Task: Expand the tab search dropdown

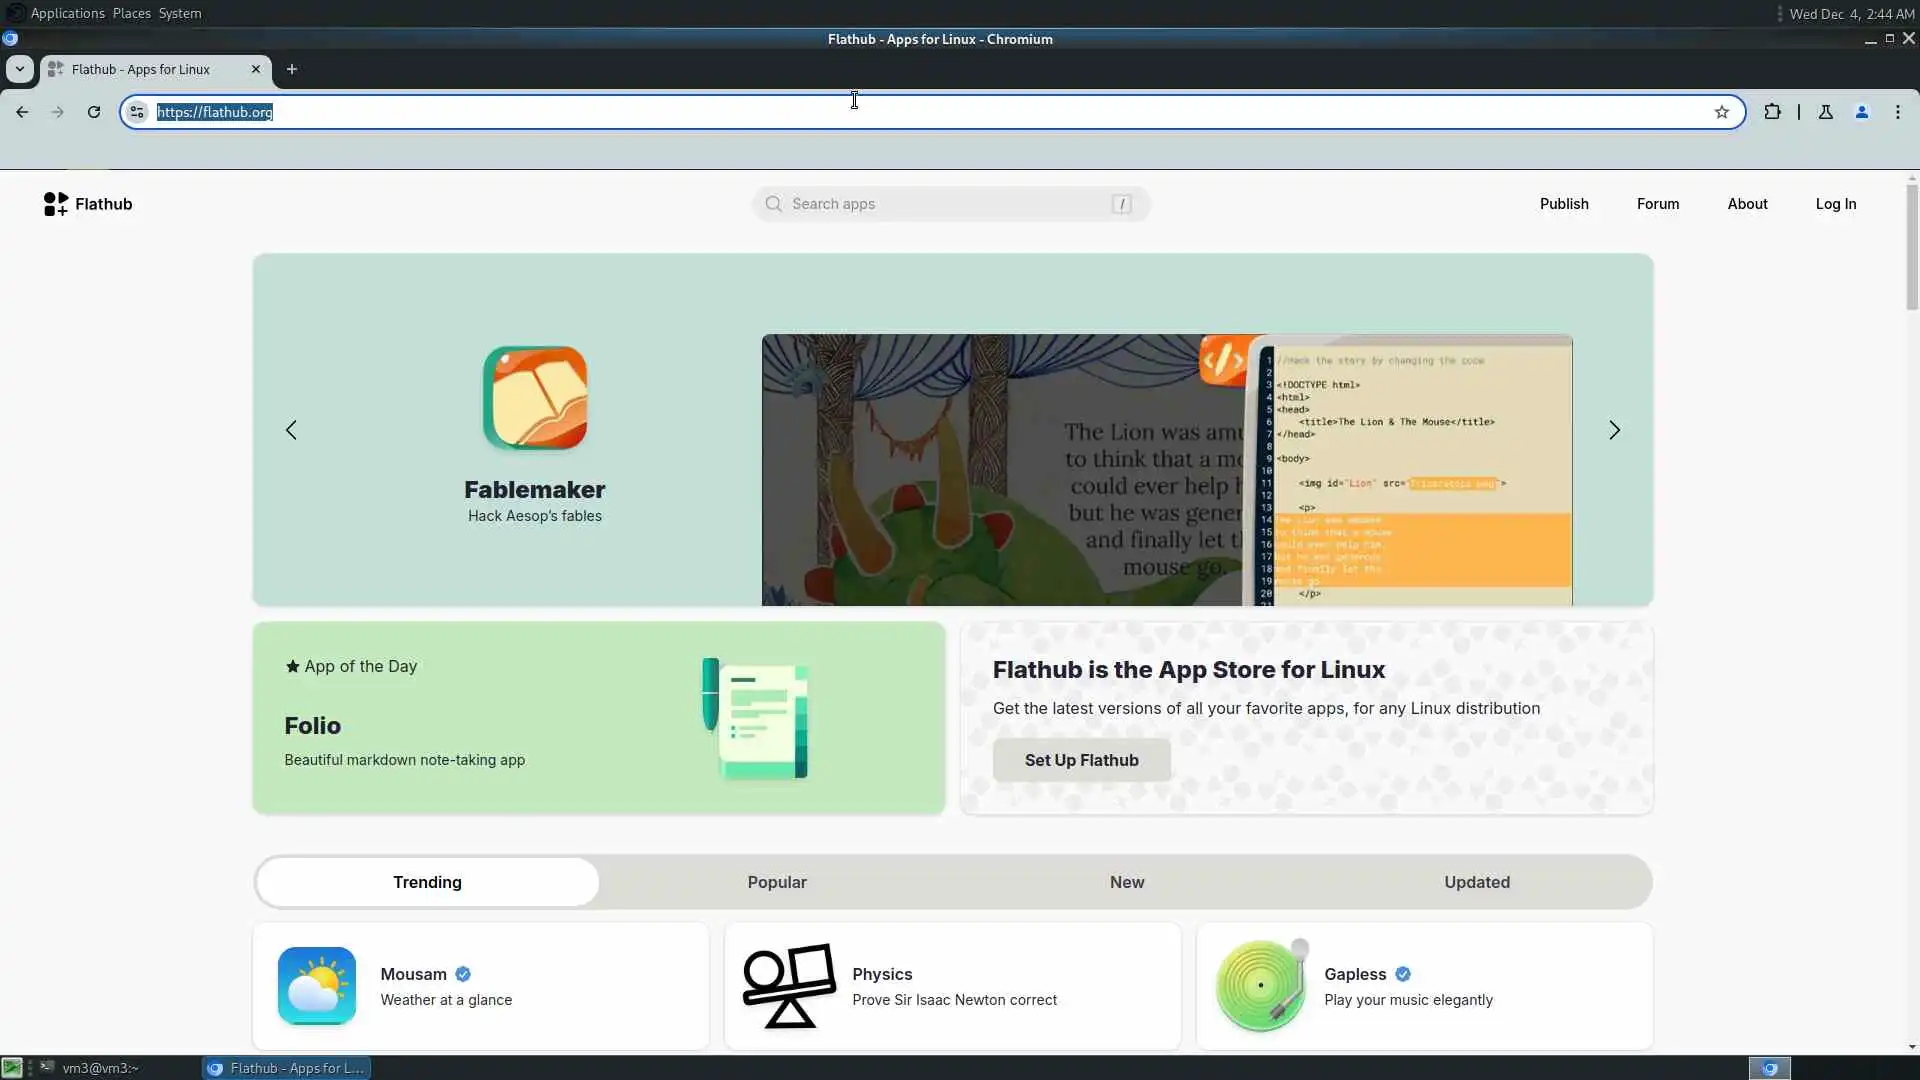Action: point(20,69)
